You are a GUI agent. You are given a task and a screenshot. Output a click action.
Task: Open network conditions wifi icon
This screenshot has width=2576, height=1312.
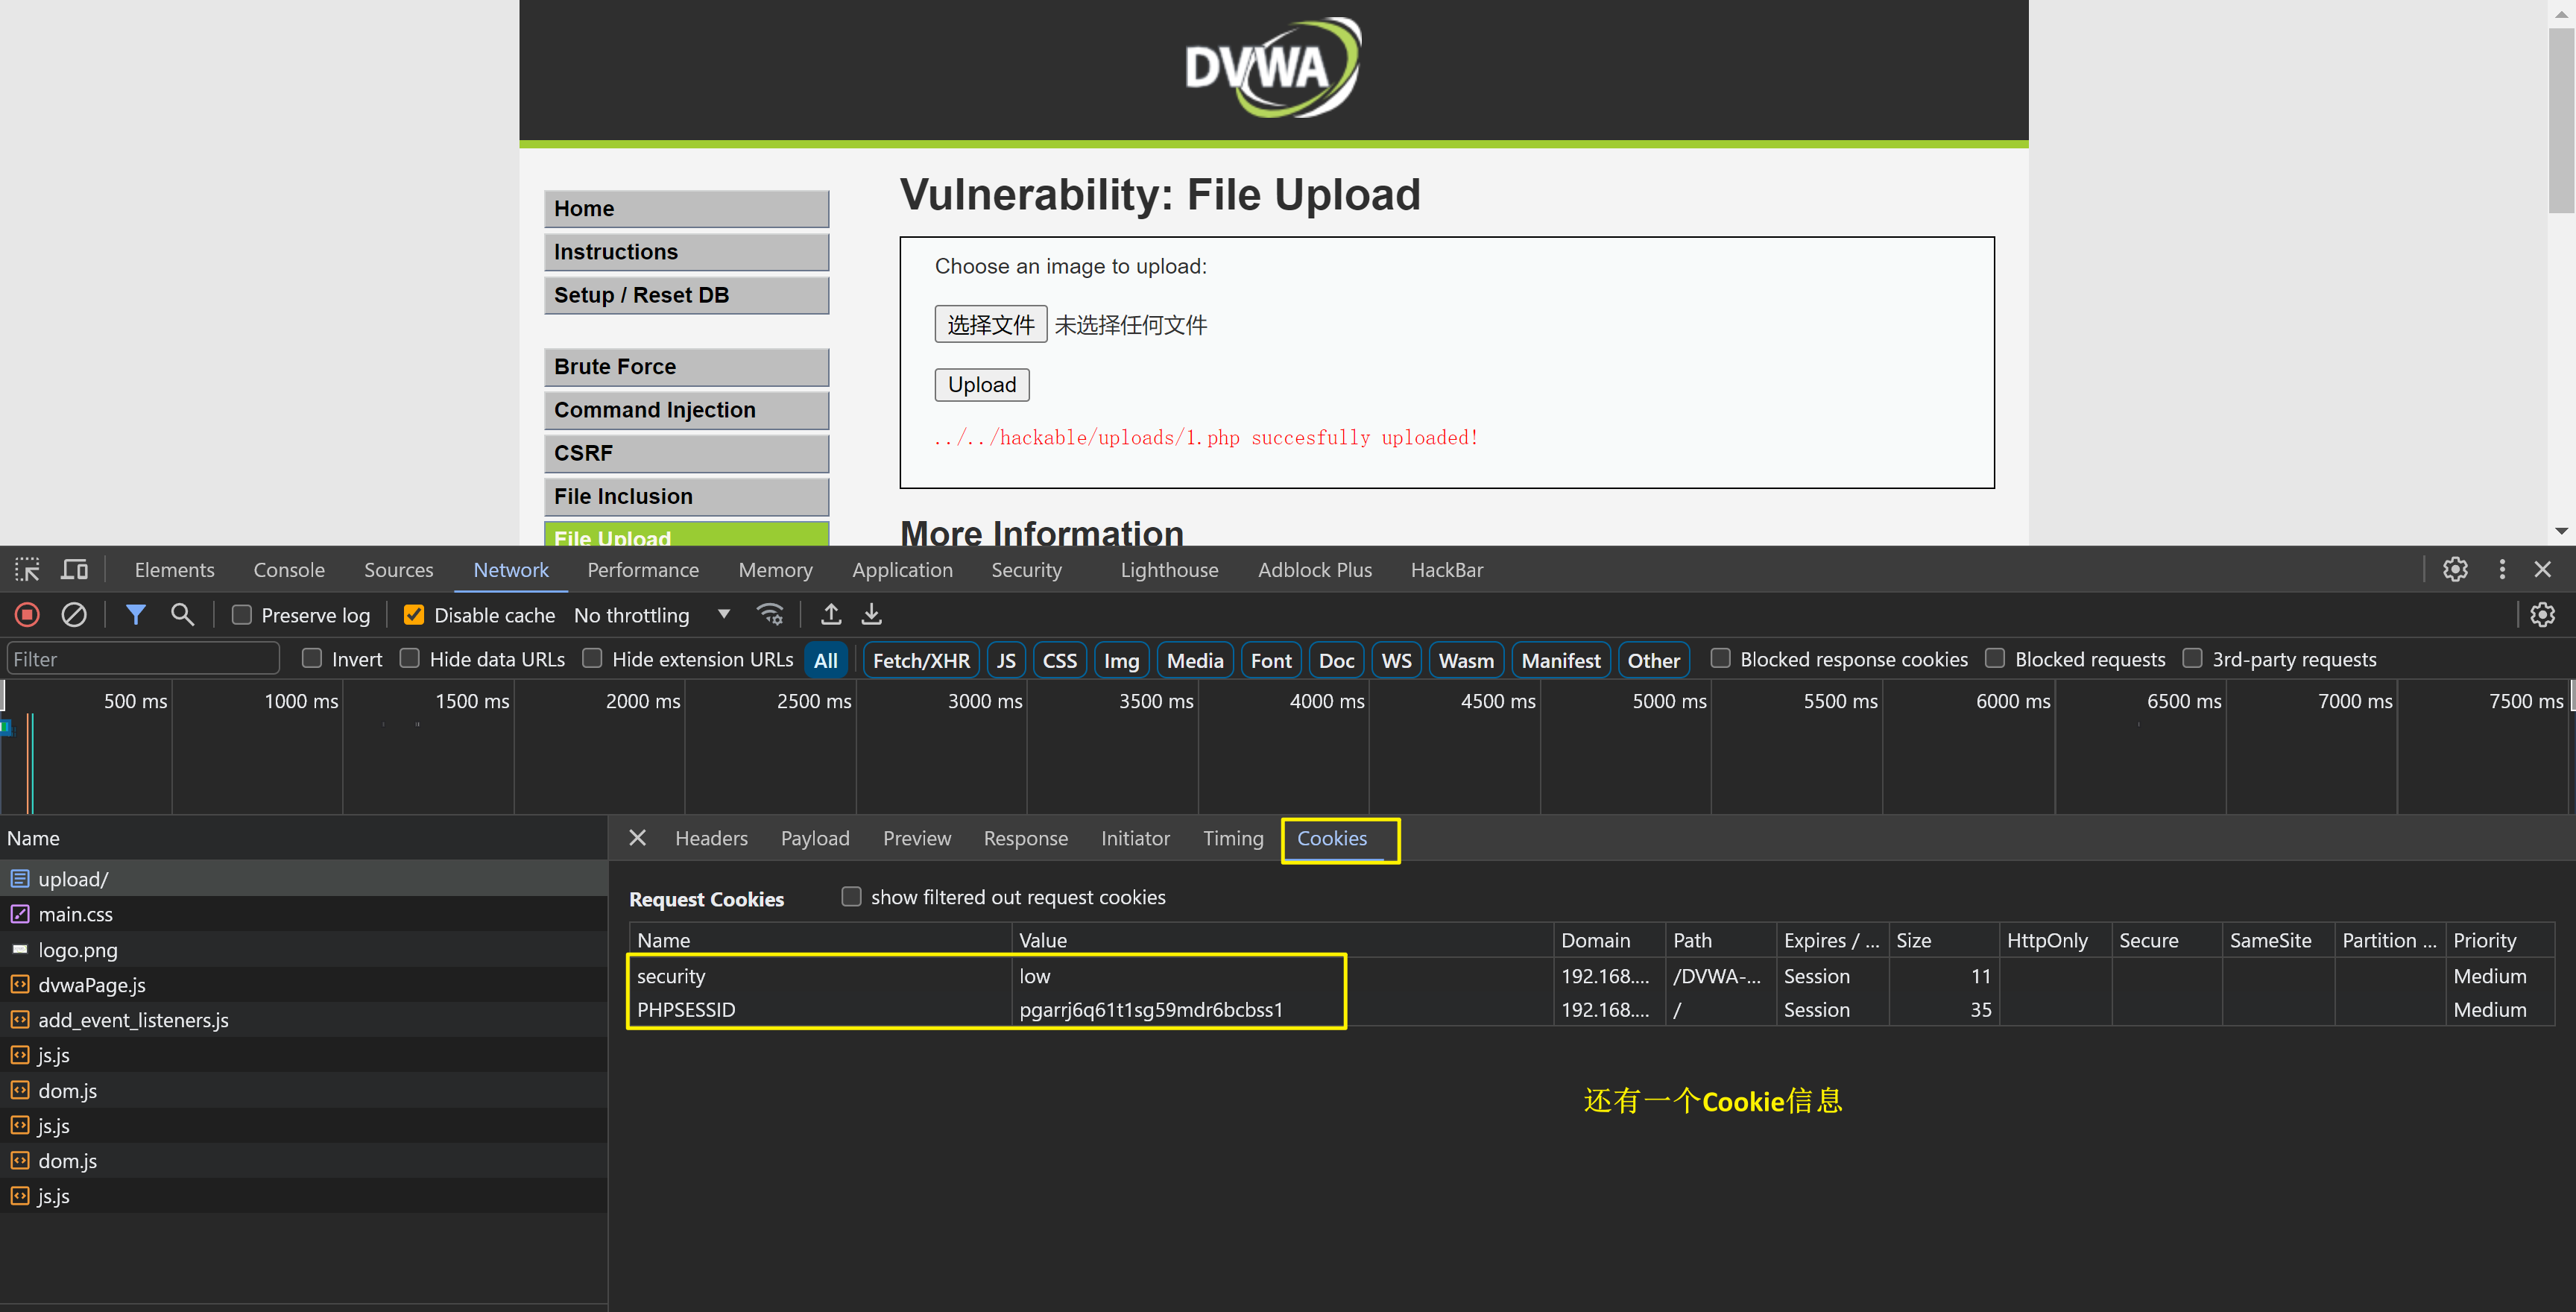click(769, 614)
